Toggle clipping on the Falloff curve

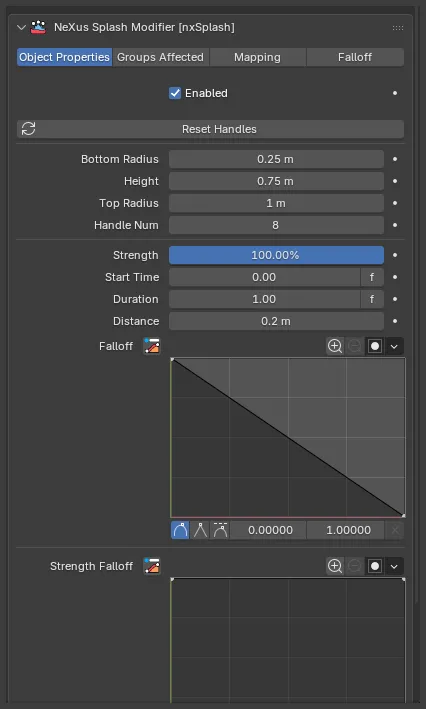[374, 346]
